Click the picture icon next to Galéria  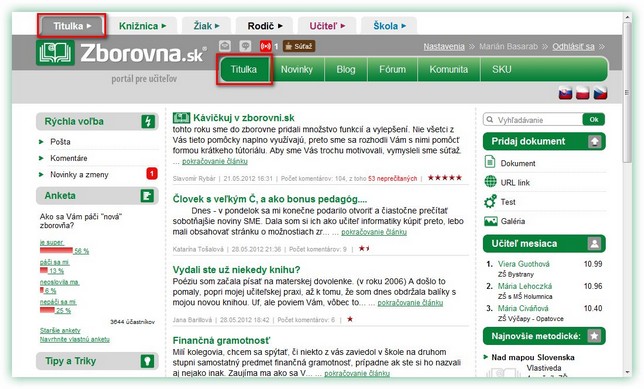pyautogui.click(x=490, y=221)
